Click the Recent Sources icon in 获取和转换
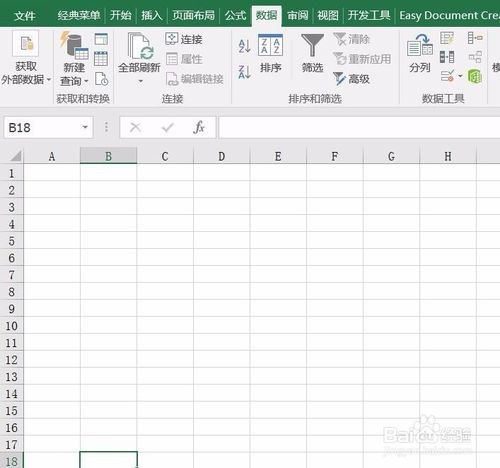The width and height of the screenshot is (500, 468). (101, 79)
